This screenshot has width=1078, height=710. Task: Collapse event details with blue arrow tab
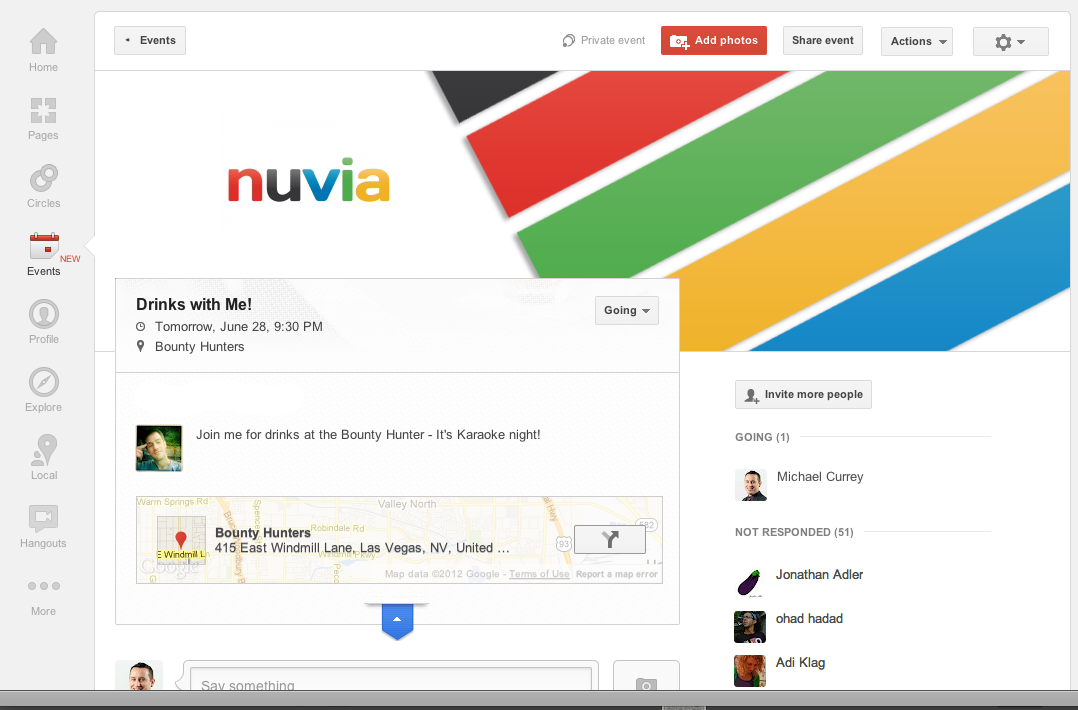pos(397,621)
